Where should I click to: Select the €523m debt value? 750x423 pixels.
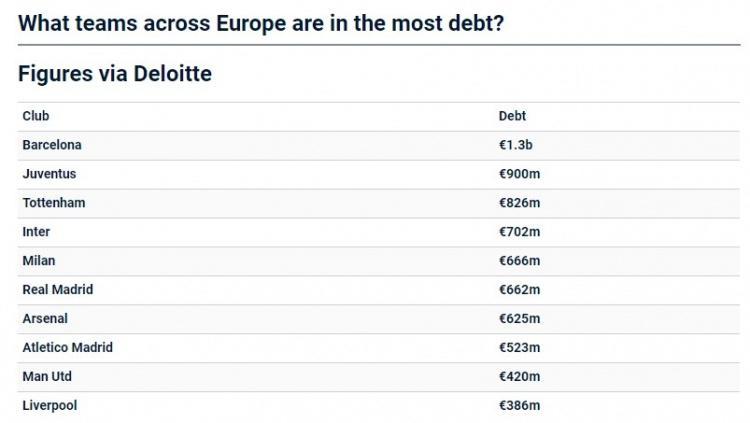(519, 348)
